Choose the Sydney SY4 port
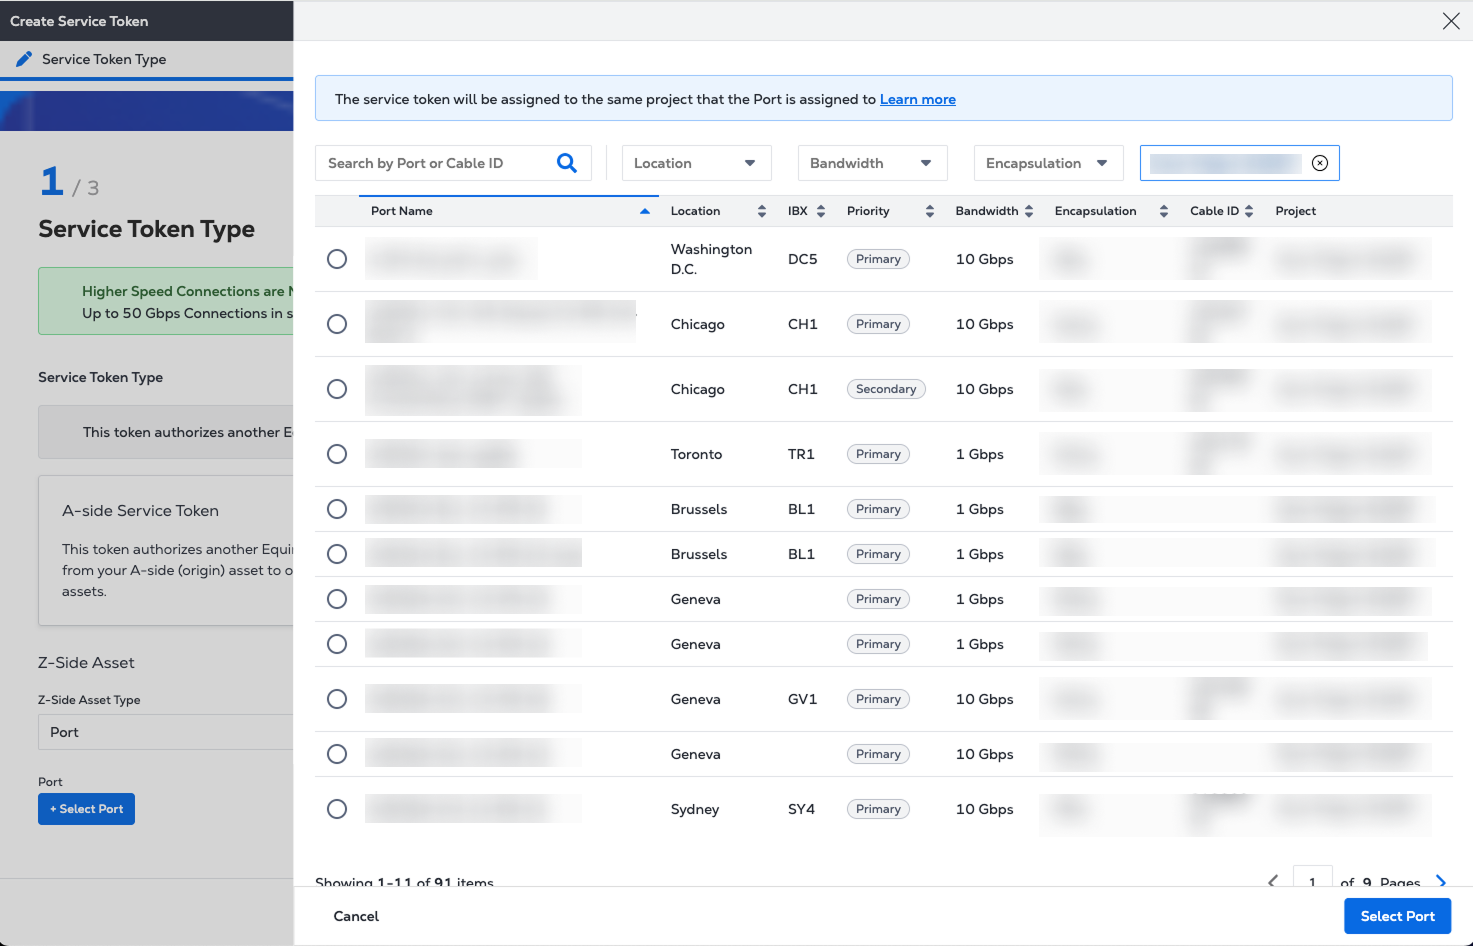The image size is (1473, 946). 337,809
